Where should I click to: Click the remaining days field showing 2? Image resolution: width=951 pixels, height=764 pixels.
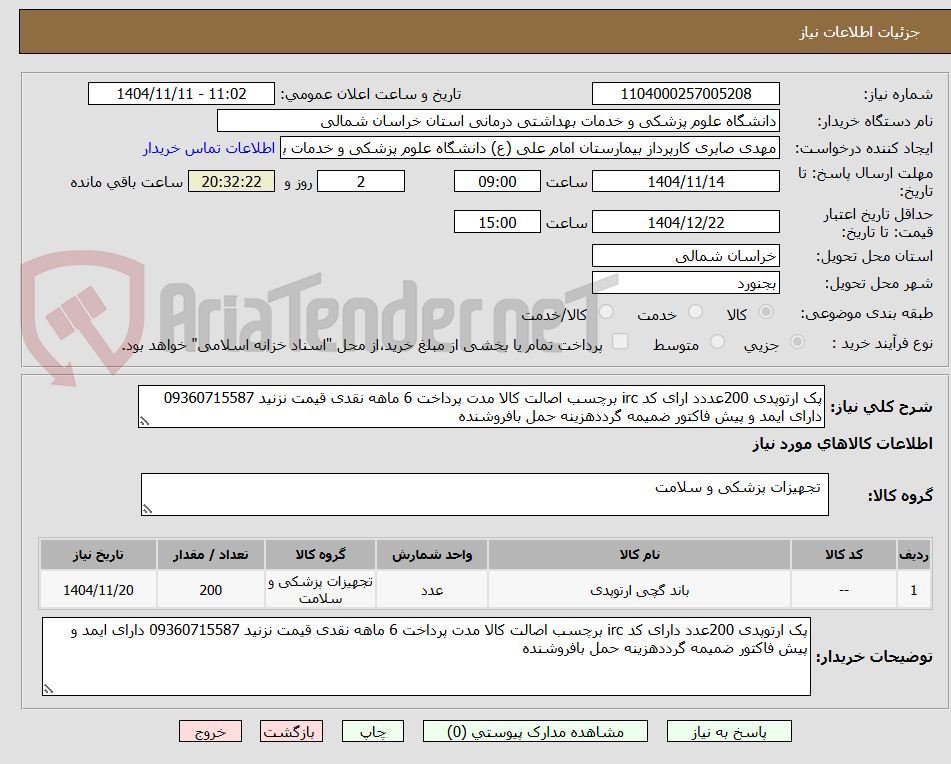click(x=361, y=181)
